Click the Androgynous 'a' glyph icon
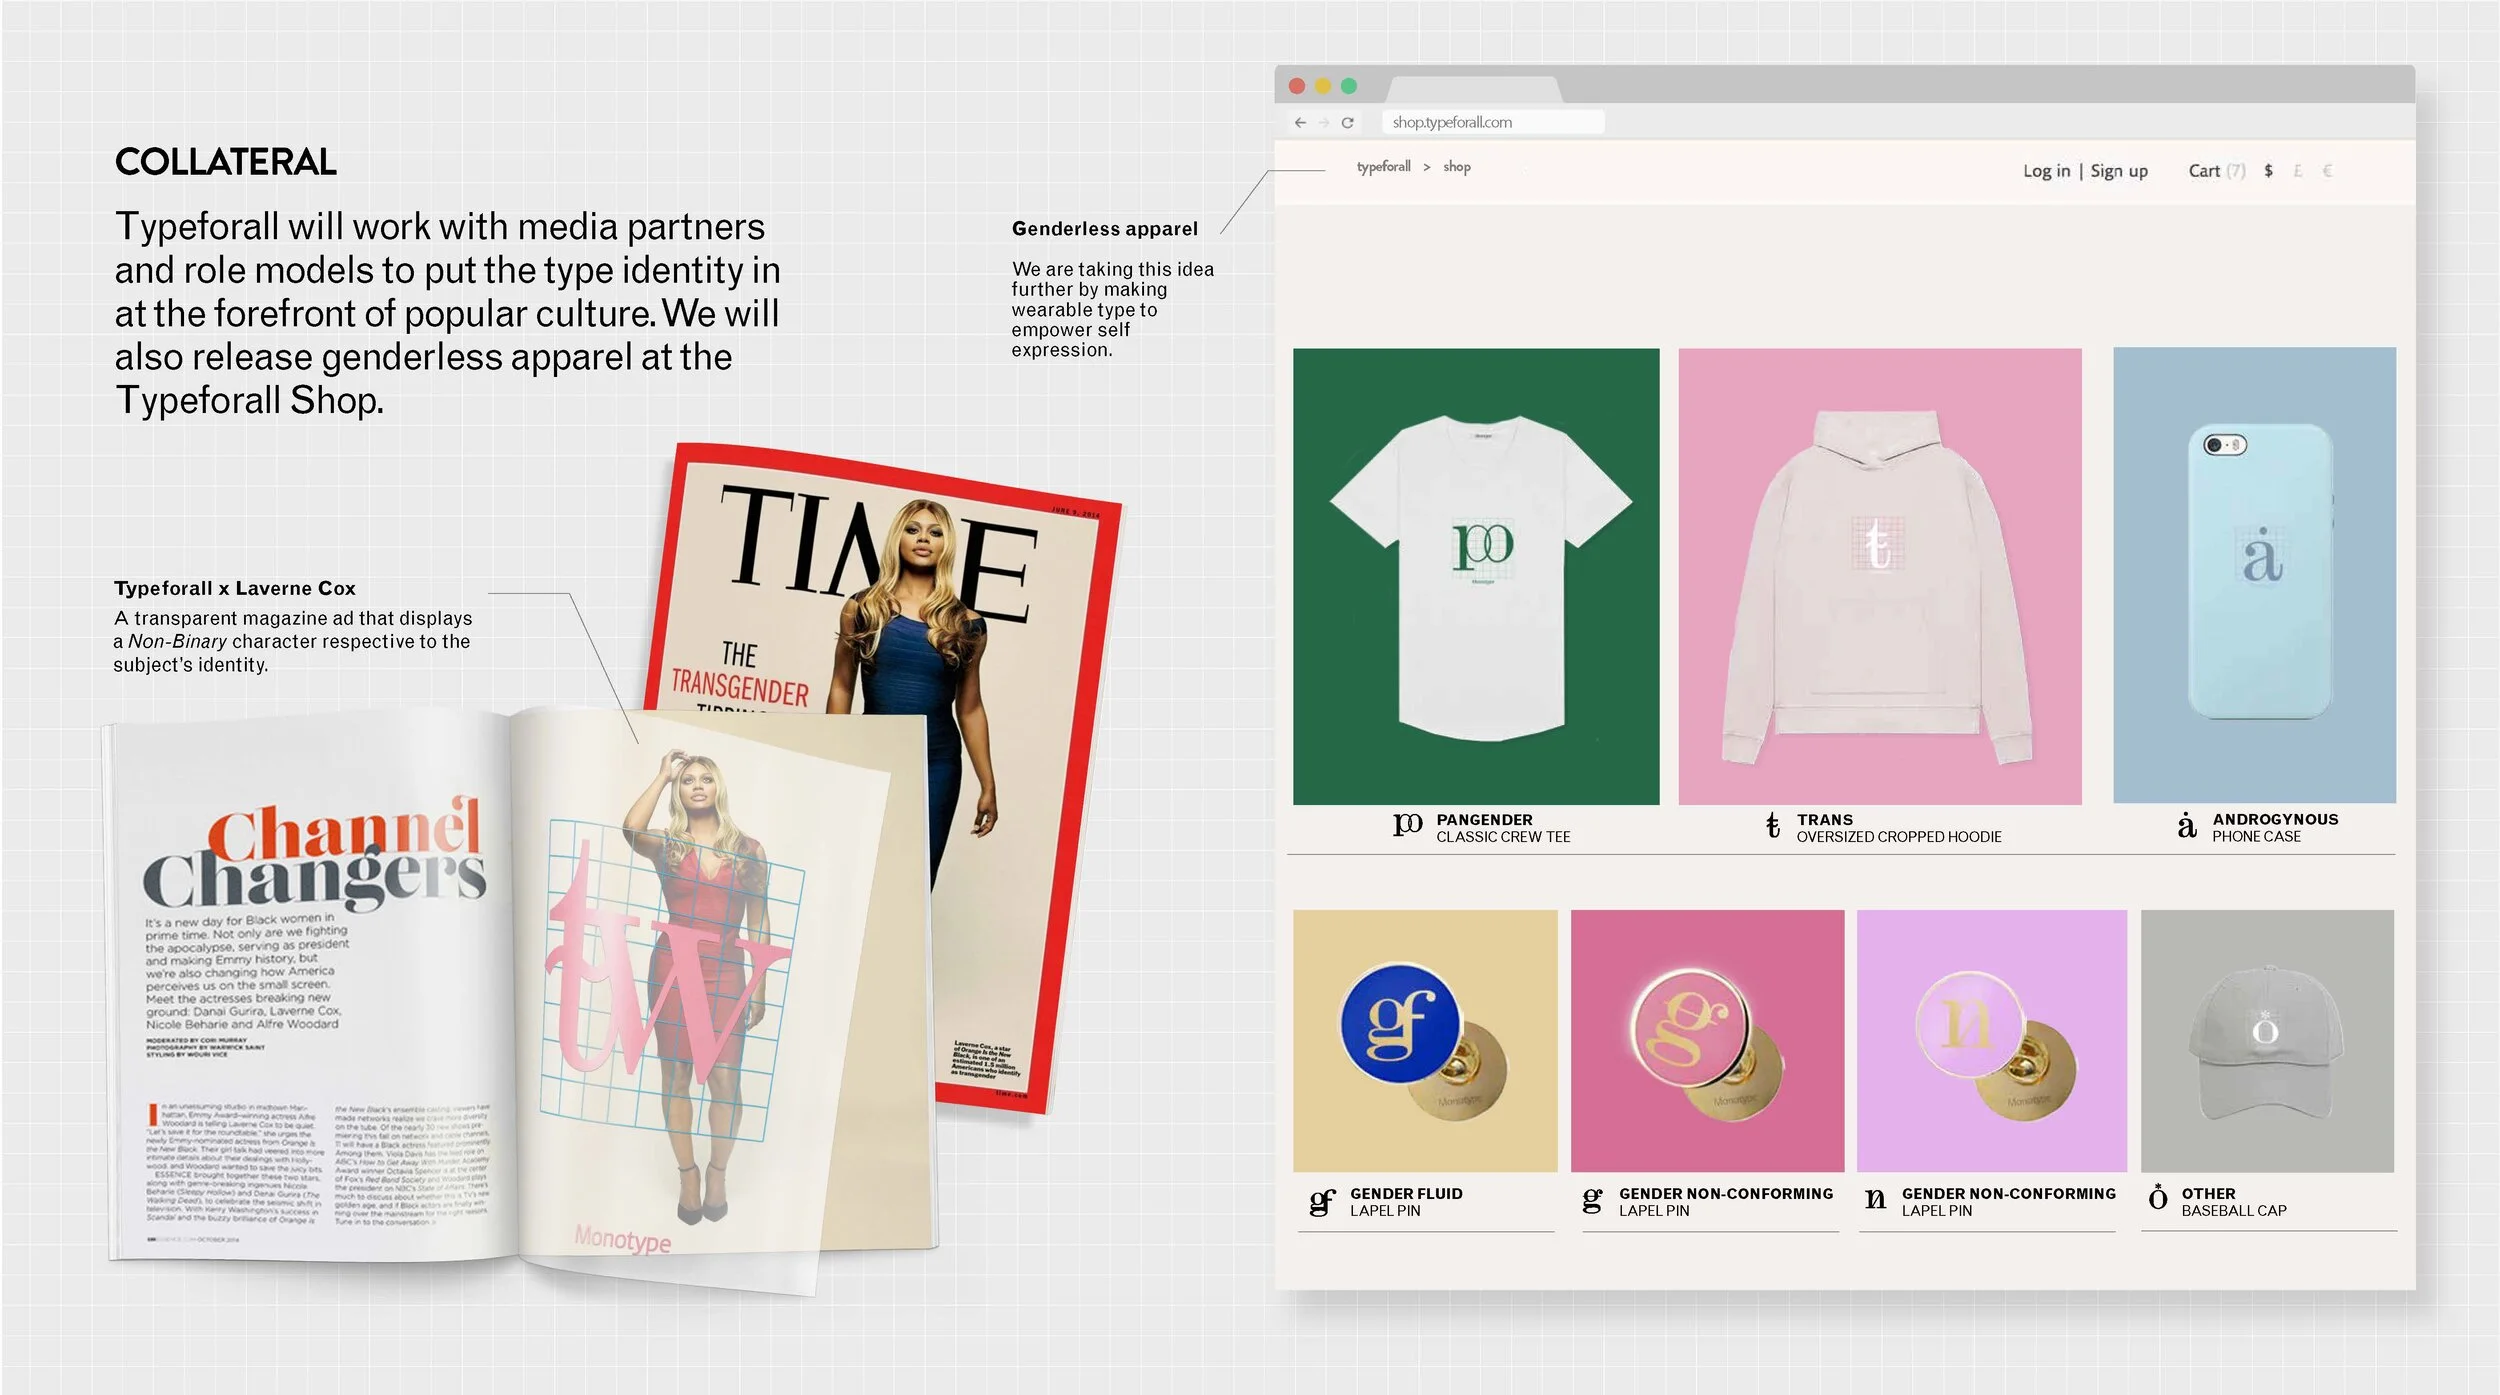The width and height of the screenshot is (2500, 1395). click(x=2188, y=826)
